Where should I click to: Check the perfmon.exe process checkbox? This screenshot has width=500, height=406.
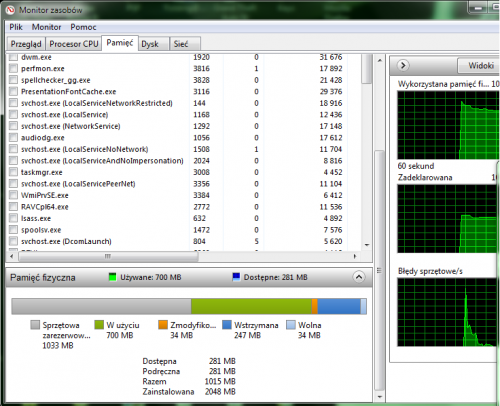pos(13,69)
